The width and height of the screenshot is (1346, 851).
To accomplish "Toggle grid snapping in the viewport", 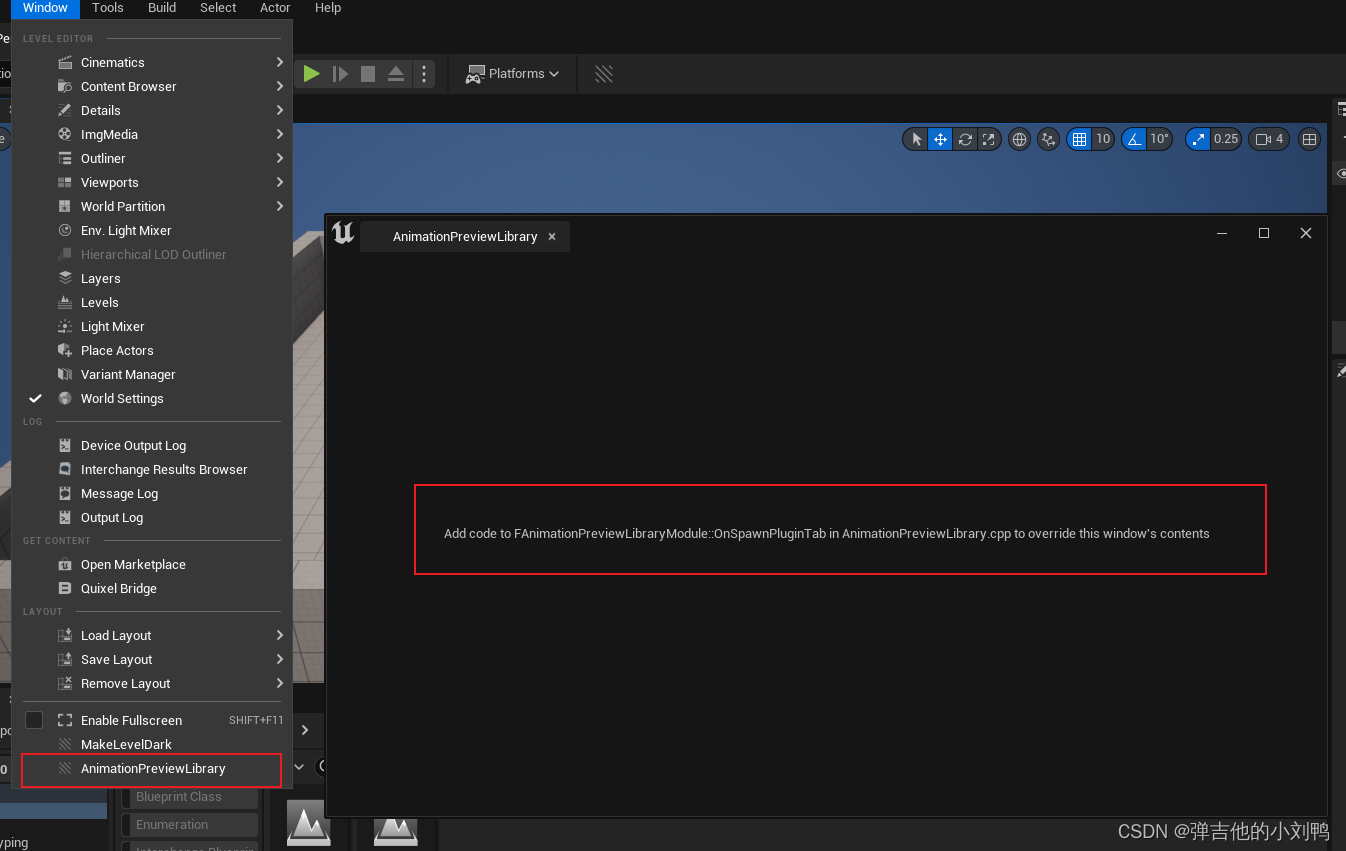I will point(1079,139).
